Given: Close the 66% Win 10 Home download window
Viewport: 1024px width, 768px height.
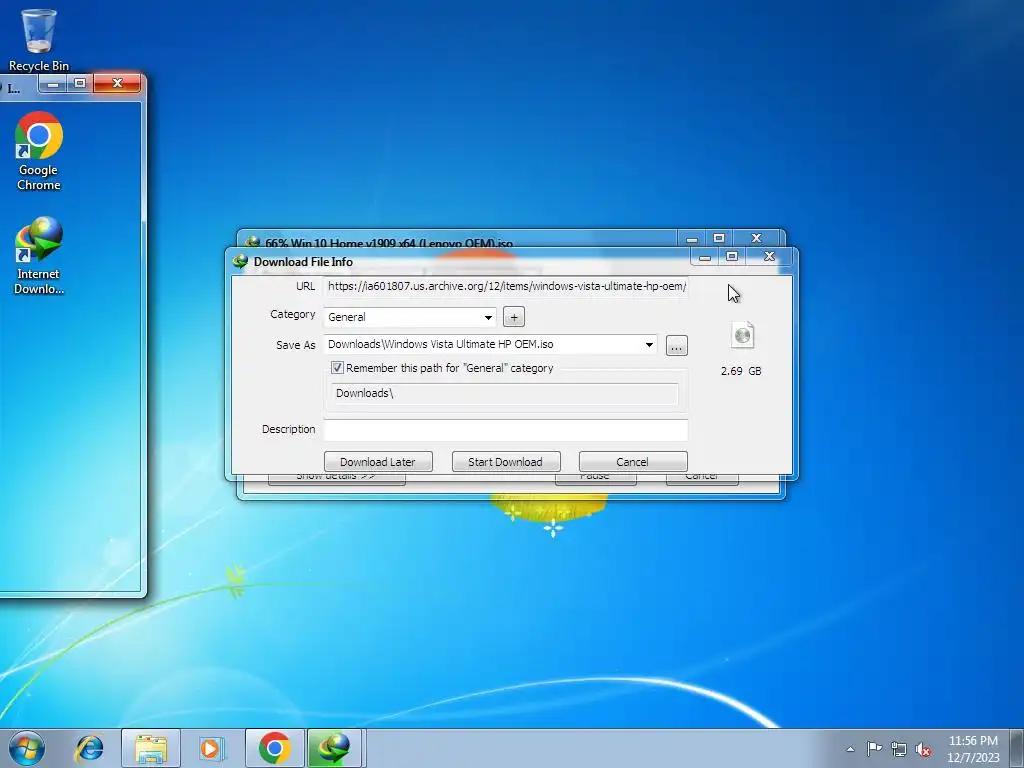Looking at the screenshot, I should tap(756, 238).
